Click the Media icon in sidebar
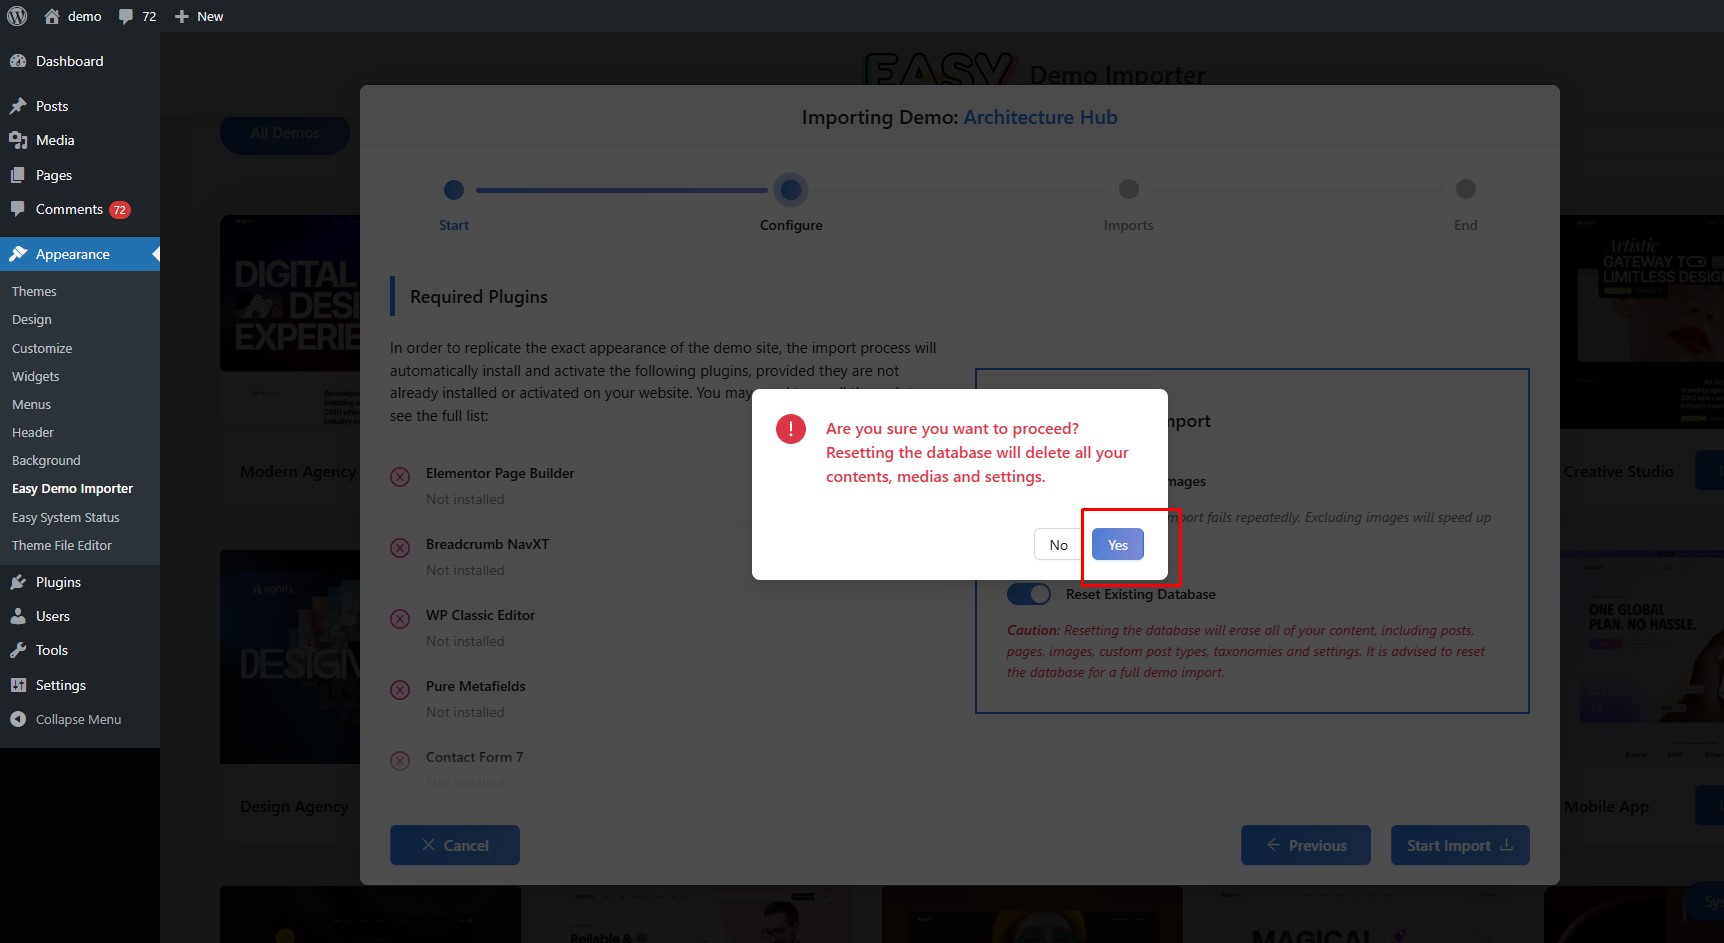 (x=18, y=140)
